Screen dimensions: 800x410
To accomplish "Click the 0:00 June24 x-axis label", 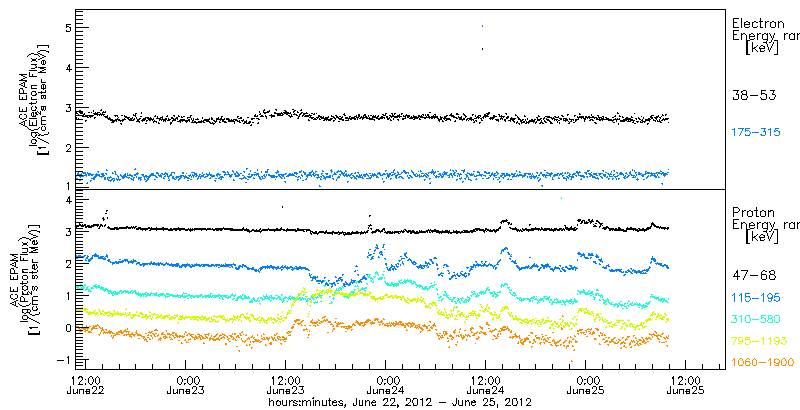I will (x=386, y=385).
